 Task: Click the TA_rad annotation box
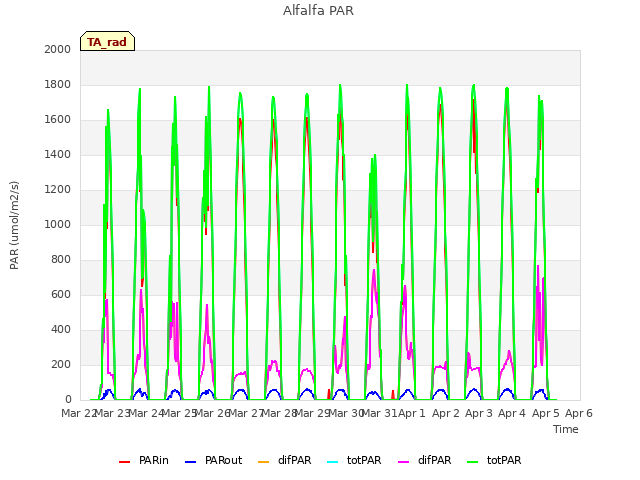pos(107,41)
